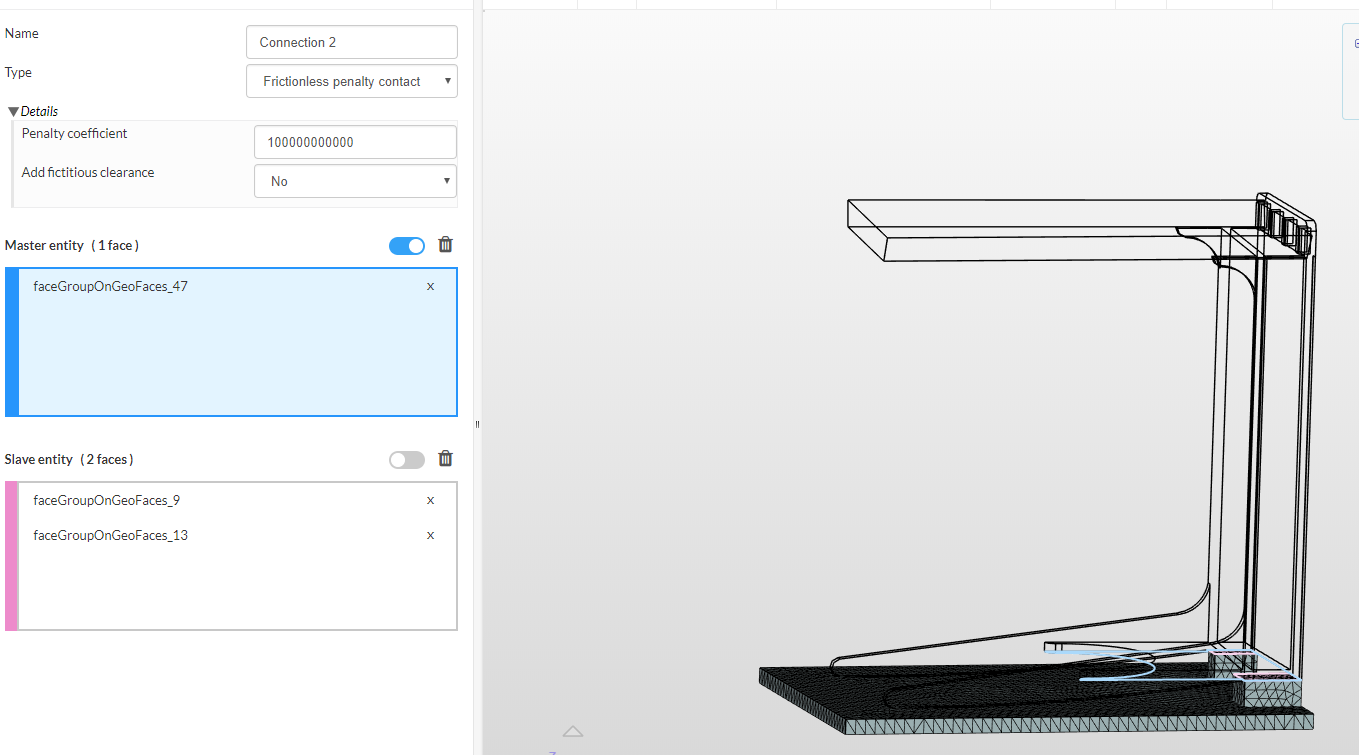Click the Type label
The width and height of the screenshot is (1359, 755).
[x=19, y=72]
